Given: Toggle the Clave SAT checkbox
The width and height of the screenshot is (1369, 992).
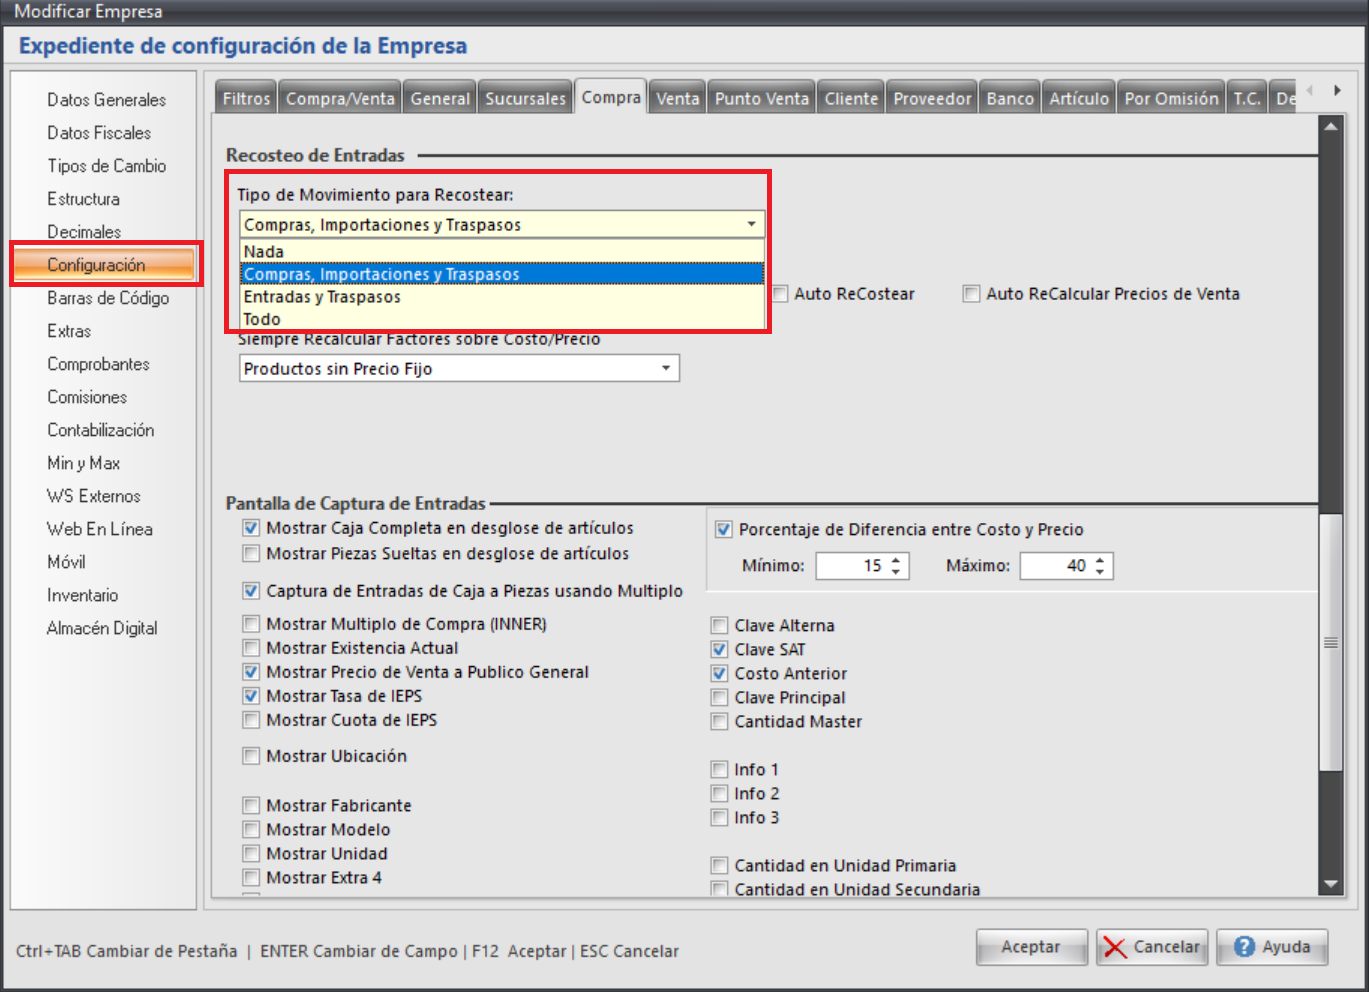Looking at the screenshot, I should click(x=720, y=650).
